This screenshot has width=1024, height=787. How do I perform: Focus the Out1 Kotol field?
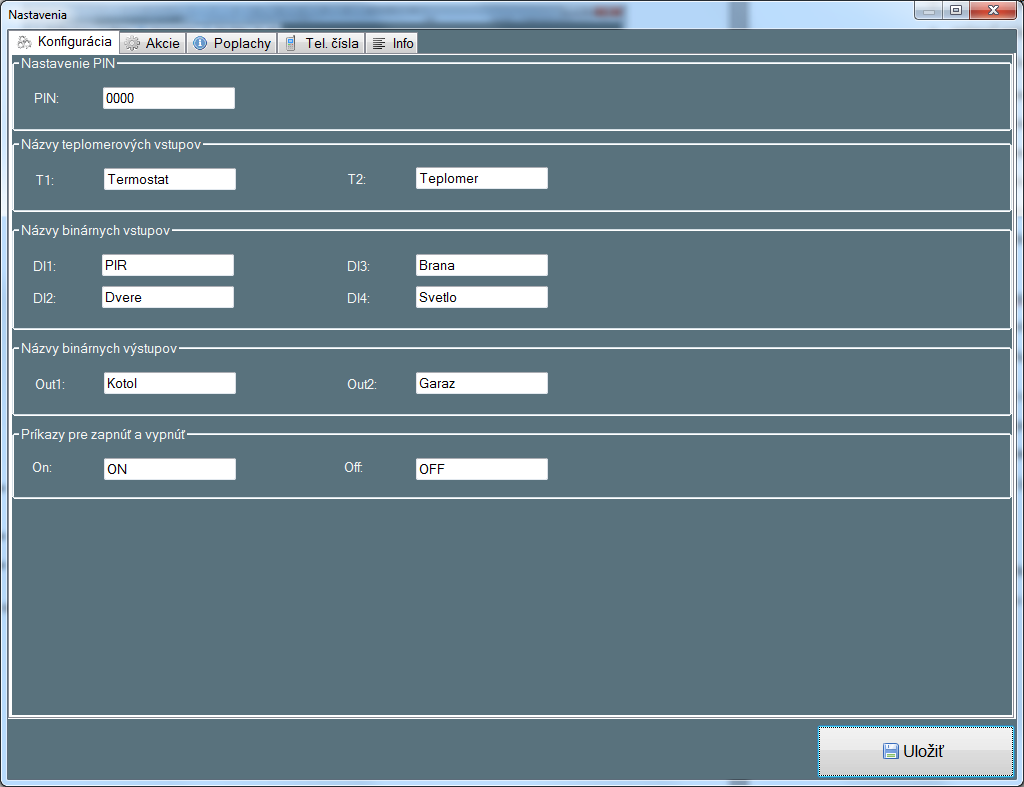(x=170, y=383)
